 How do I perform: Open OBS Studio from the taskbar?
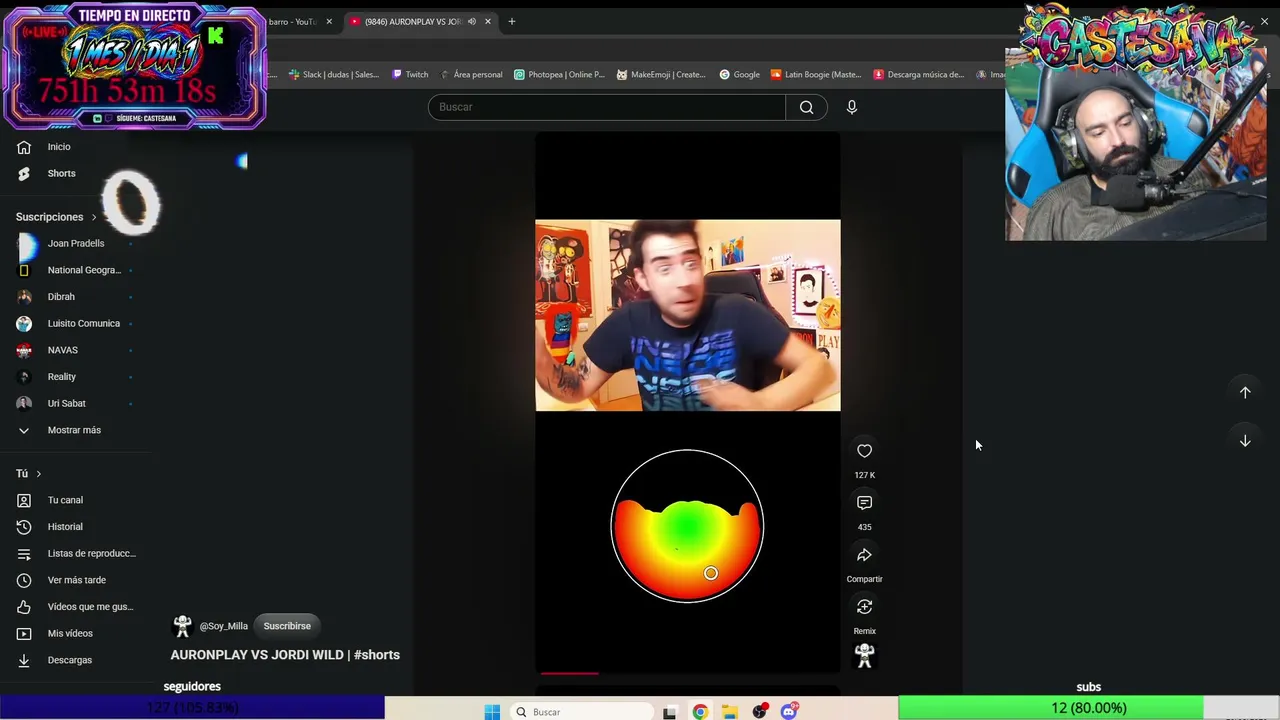[x=760, y=712]
